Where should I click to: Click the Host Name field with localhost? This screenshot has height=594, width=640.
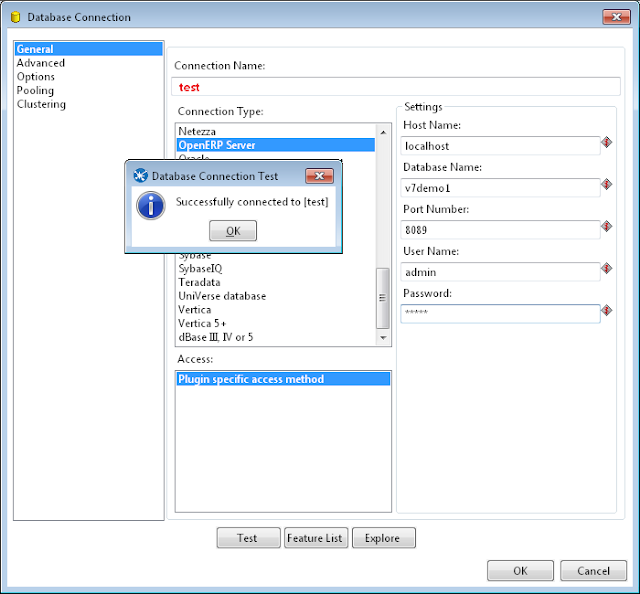[x=500, y=146]
